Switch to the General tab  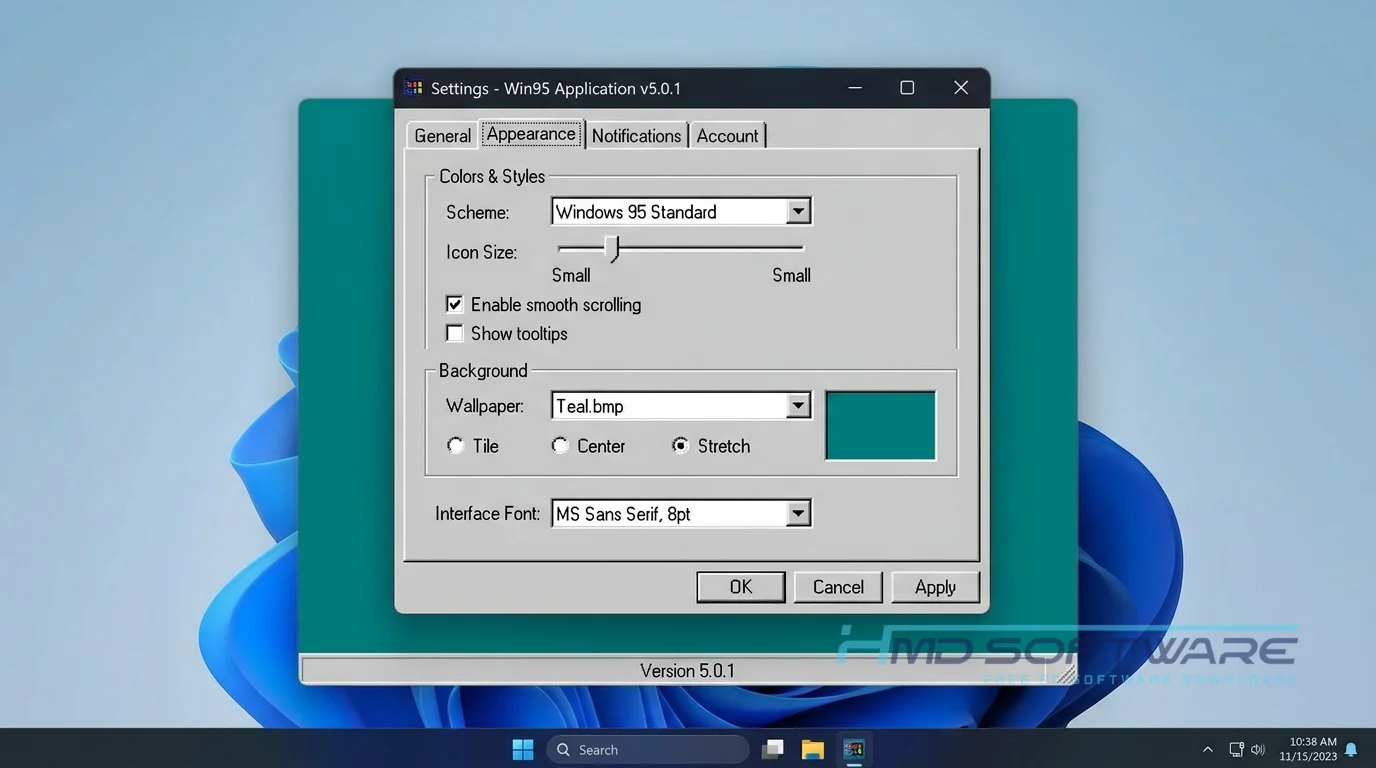click(x=442, y=135)
